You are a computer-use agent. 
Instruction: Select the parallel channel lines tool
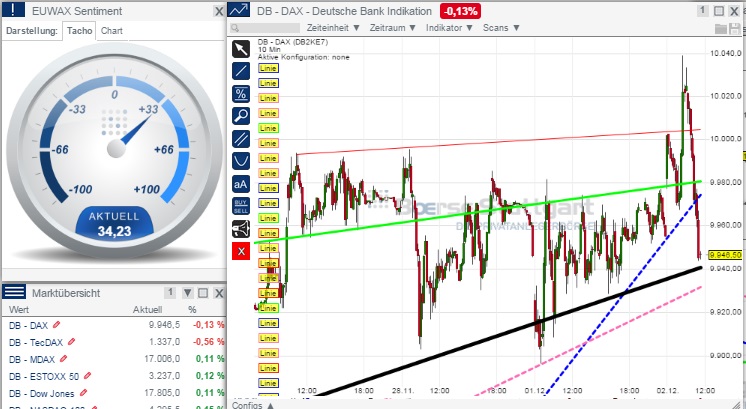(x=241, y=139)
